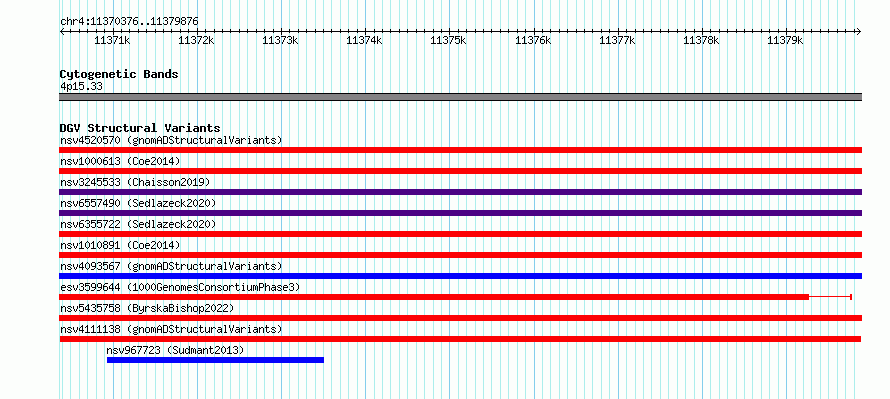The height and width of the screenshot is (399, 890).
Task: Click the nsv4111138 red variant bar
Action: pos(460,339)
